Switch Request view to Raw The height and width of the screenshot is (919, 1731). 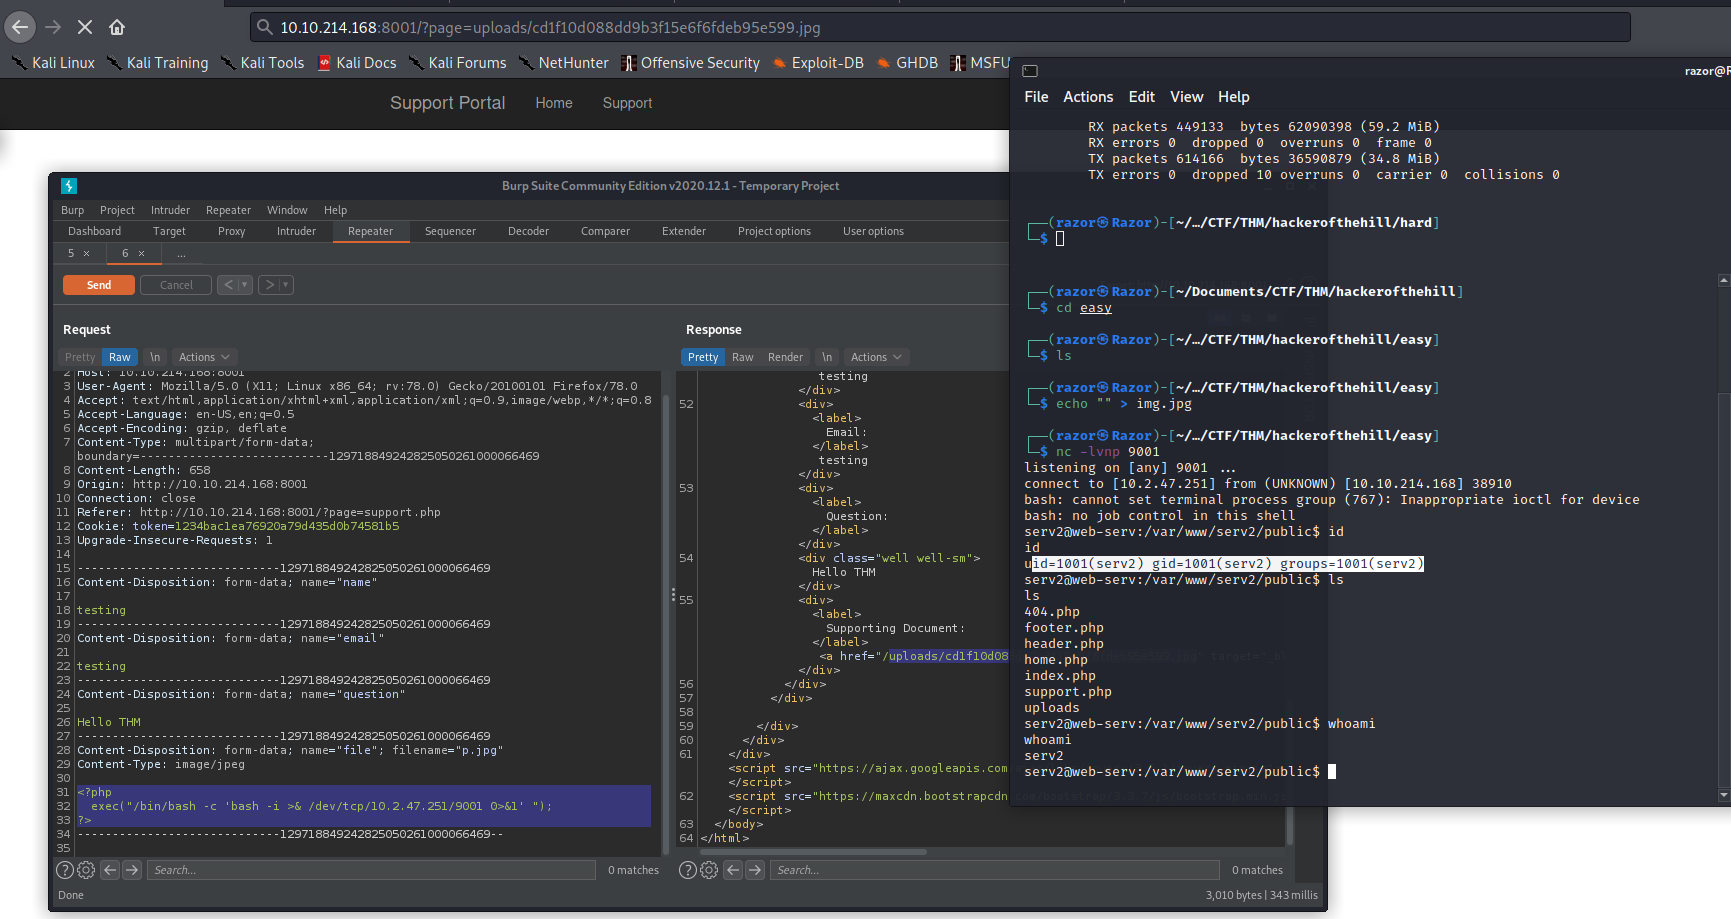pyautogui.click(x=120, y=357)
